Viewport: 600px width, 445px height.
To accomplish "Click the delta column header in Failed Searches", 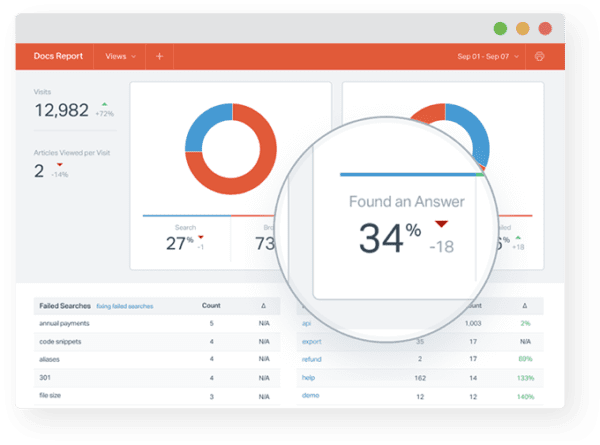I will pyautogui.click(x=263, y=306).
